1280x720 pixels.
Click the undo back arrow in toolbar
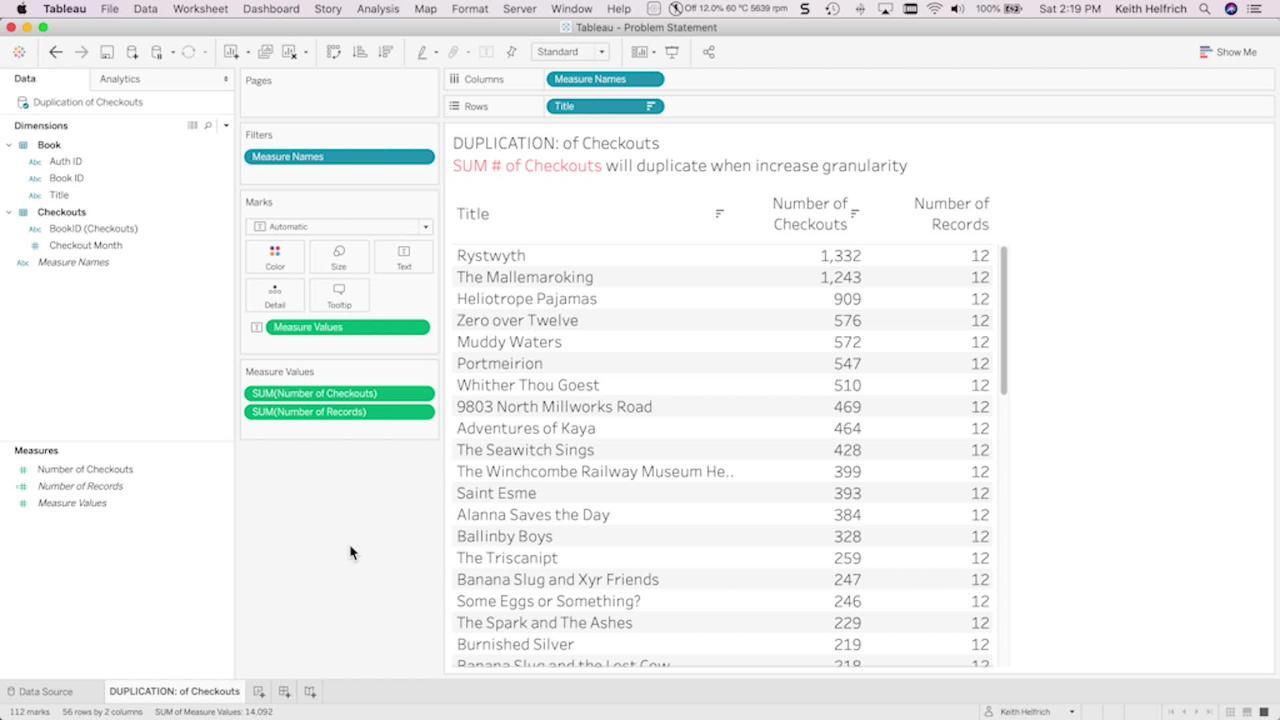point(56,52)
